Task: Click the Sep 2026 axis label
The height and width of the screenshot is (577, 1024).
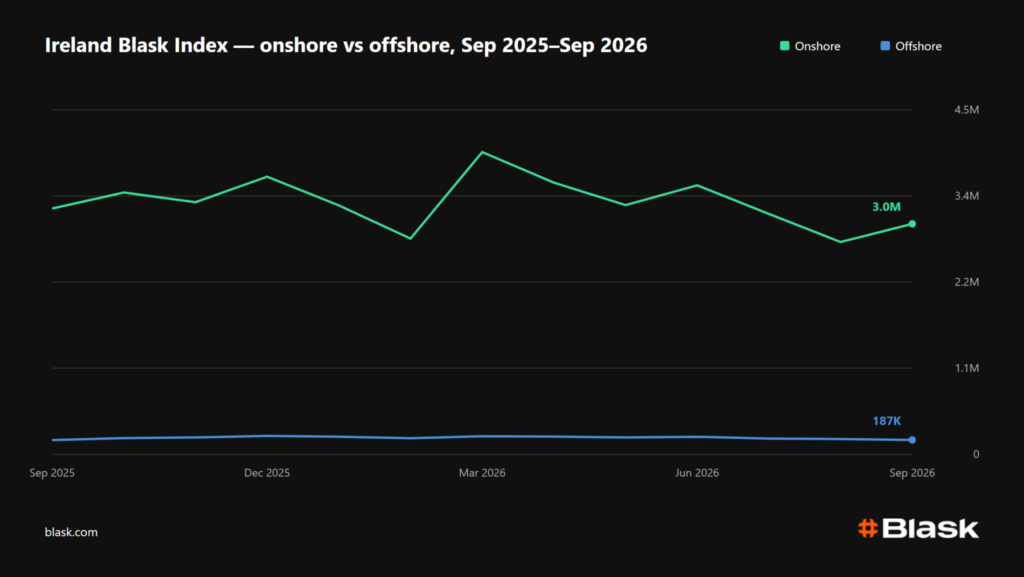Action: [912, 473]
